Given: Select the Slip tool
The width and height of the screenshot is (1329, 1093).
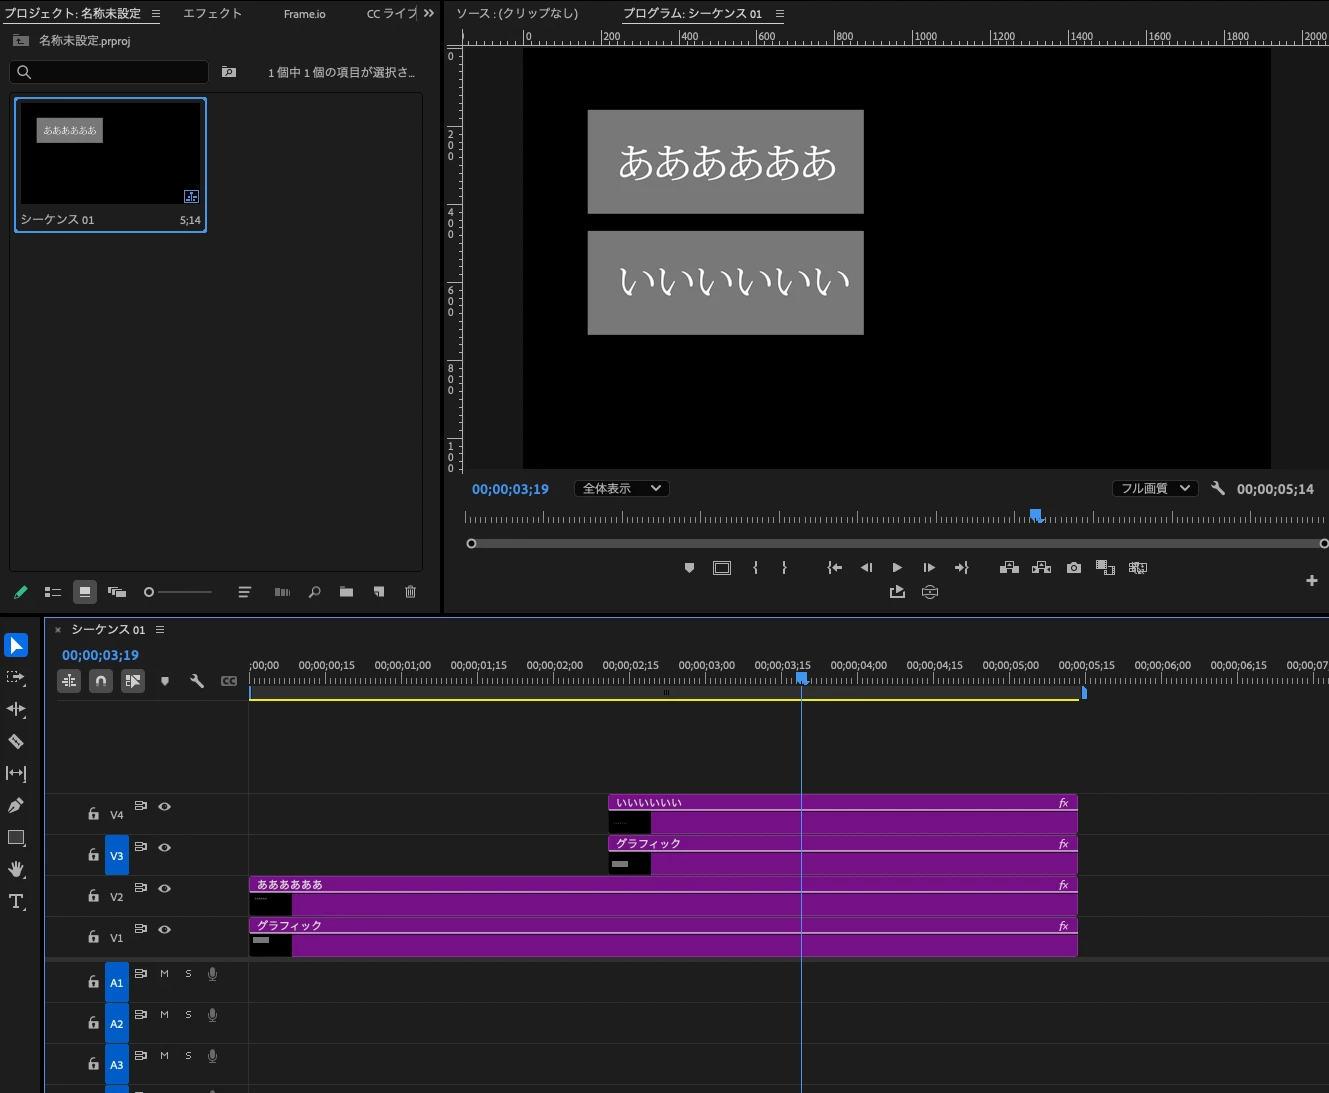Looking at the screenshot, I should click(16, 773).
